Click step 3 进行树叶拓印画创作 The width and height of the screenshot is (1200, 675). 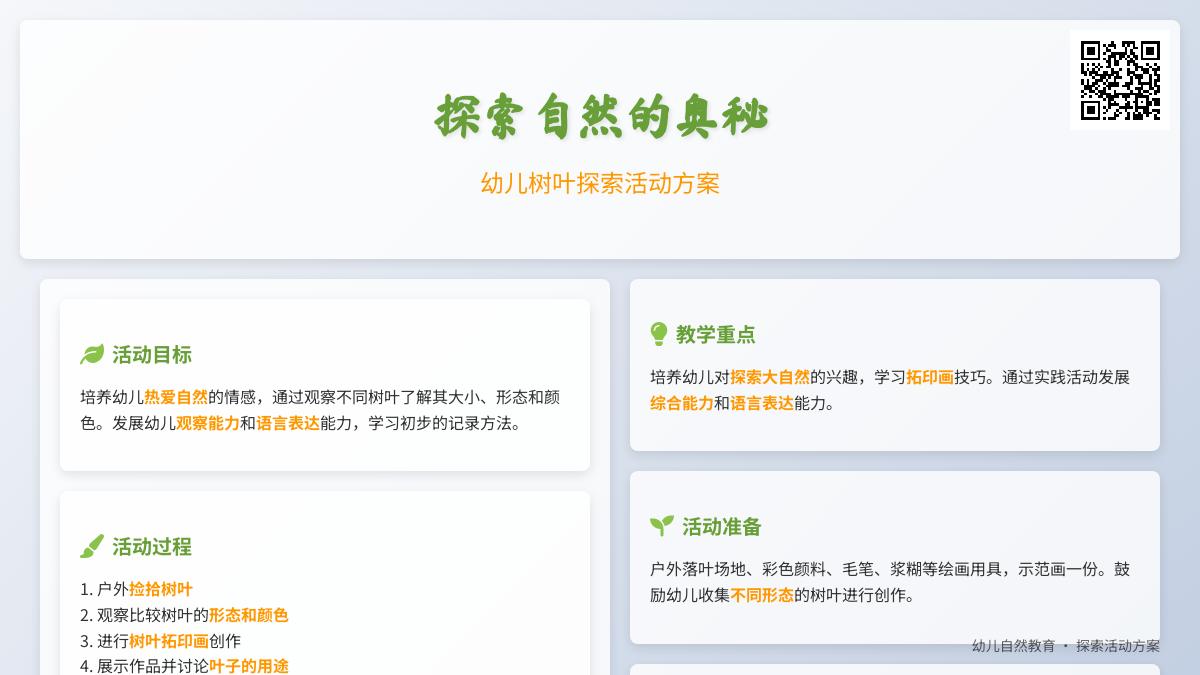pos(160,641)
